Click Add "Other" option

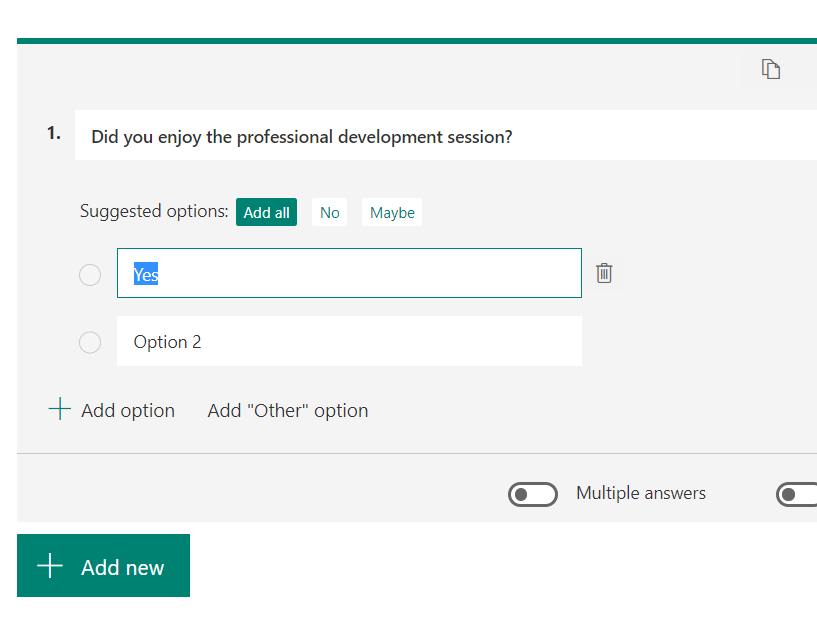[x=288, y=410]
